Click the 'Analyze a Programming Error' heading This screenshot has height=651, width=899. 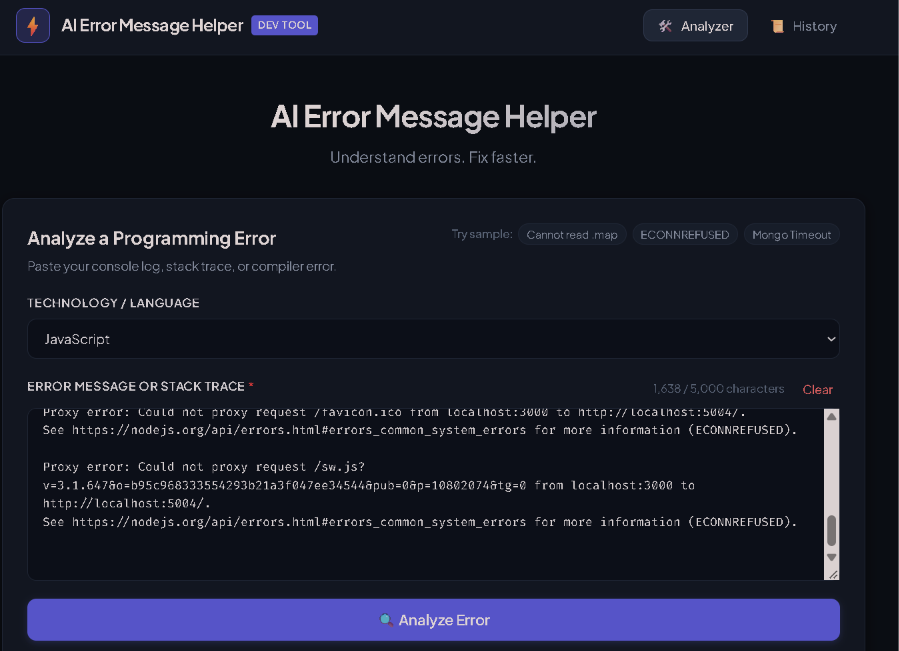pos(151,238)
